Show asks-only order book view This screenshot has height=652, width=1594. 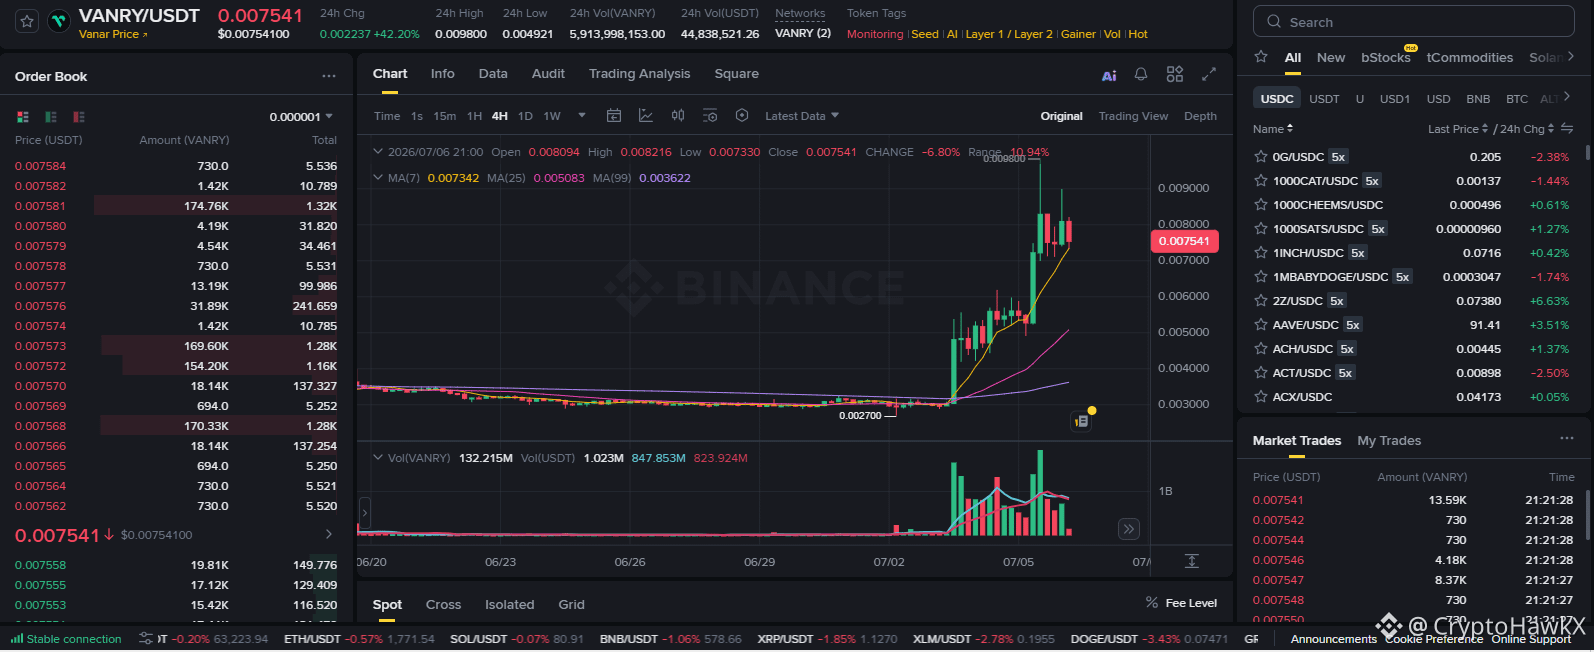[x=79, y=117]
